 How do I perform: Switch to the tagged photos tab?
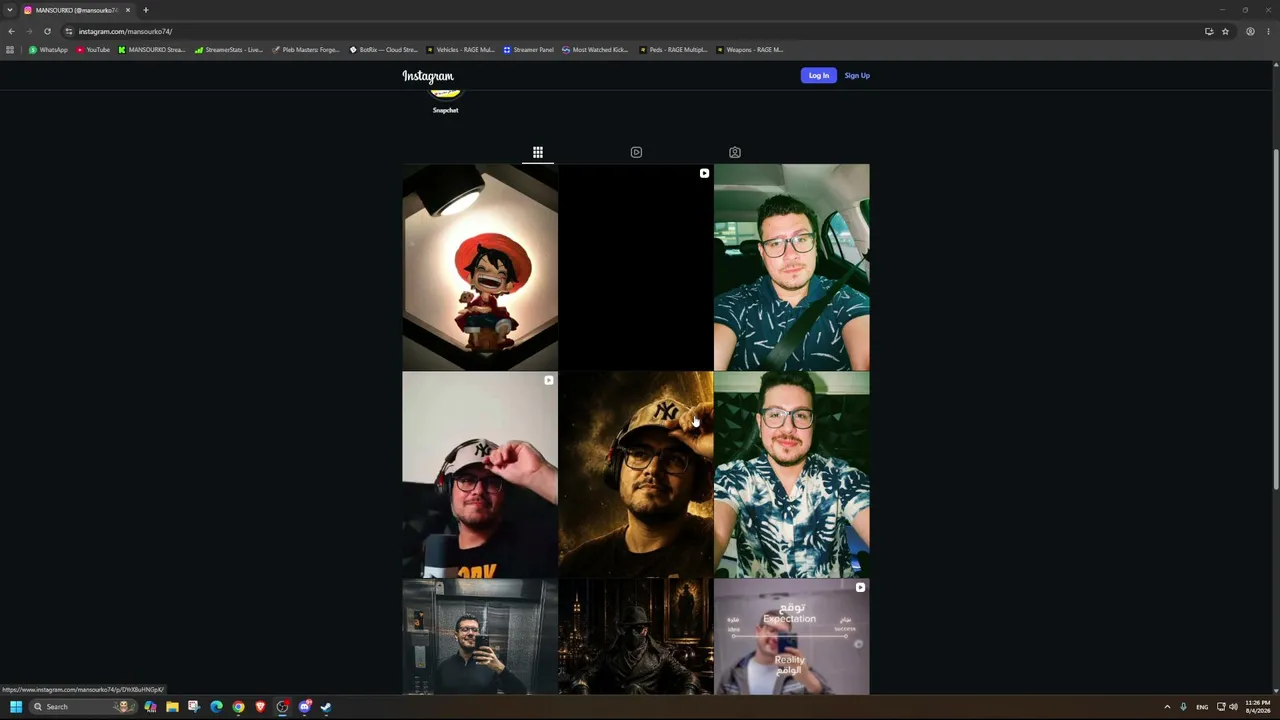735,152
